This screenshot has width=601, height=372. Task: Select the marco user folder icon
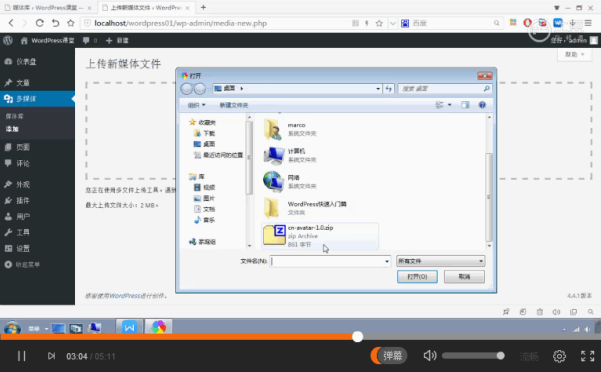[273, 129]
